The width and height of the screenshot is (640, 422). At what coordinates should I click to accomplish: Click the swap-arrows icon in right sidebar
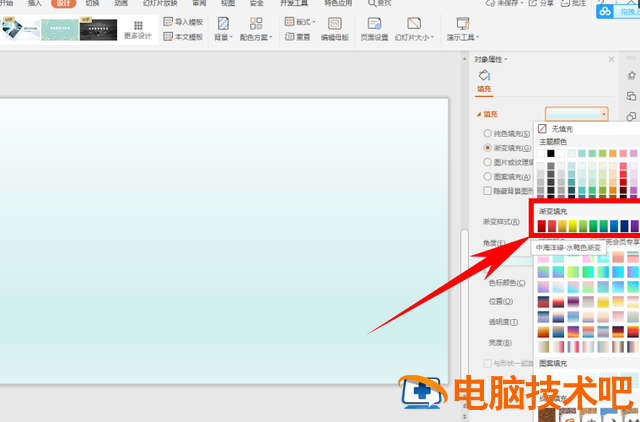click(x=631, y=96)
